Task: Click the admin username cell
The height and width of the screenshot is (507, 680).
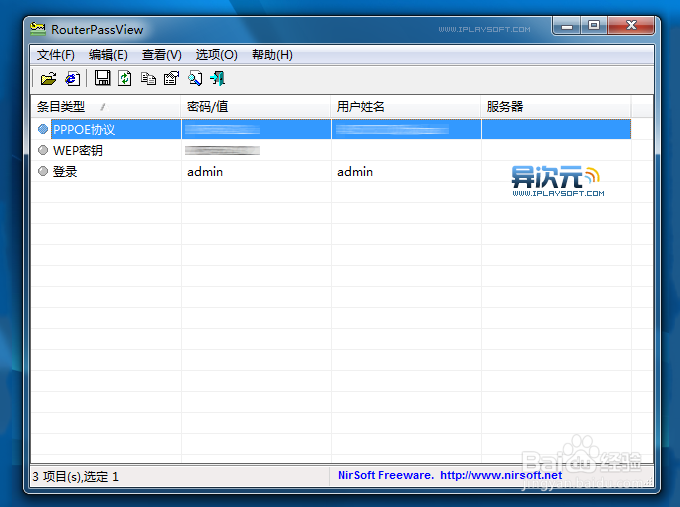Action: point(355,172)
